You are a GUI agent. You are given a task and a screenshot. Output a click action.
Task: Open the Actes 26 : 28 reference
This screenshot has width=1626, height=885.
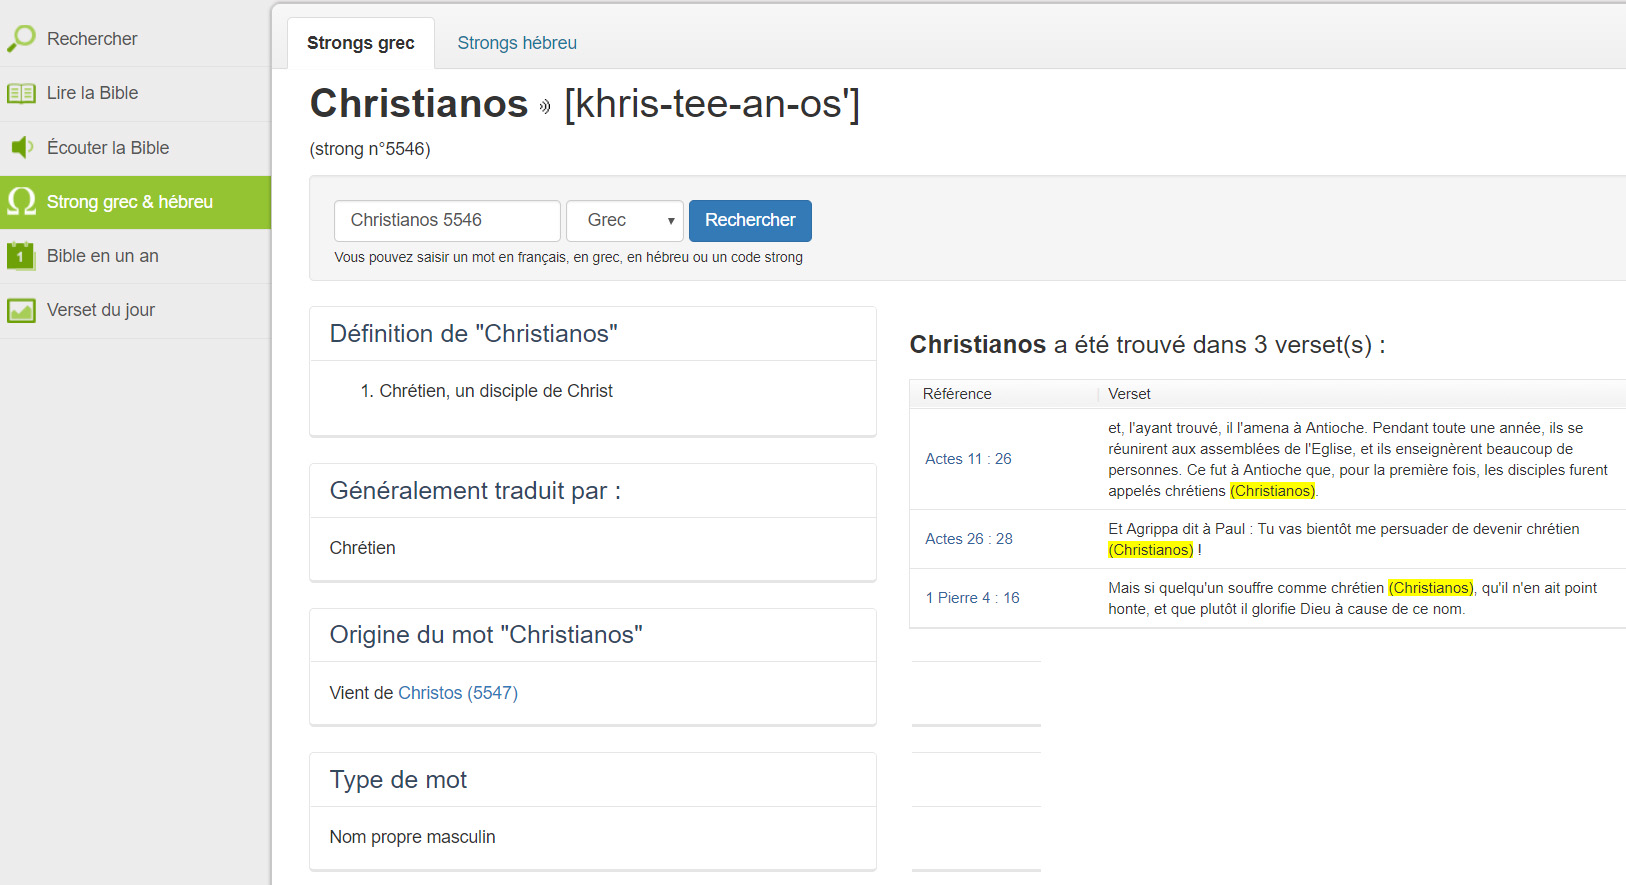968,539
